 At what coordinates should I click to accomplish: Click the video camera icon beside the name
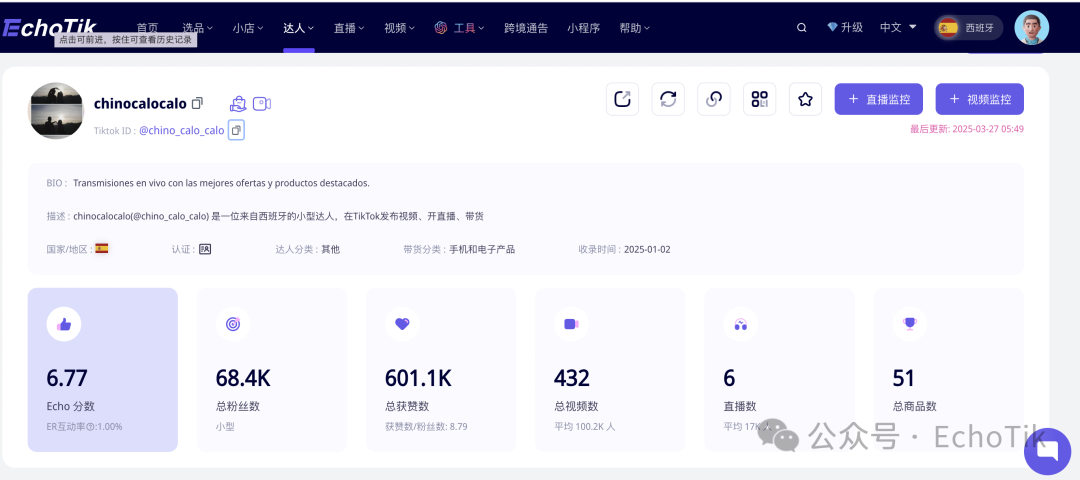[262, 103]
